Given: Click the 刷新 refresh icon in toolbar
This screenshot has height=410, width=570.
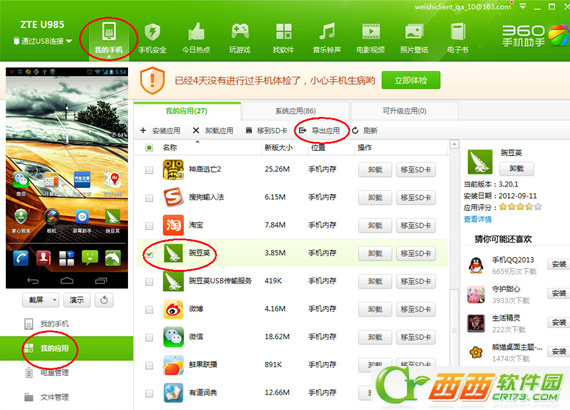Looking at the screenshot, I should coord(355,130).
